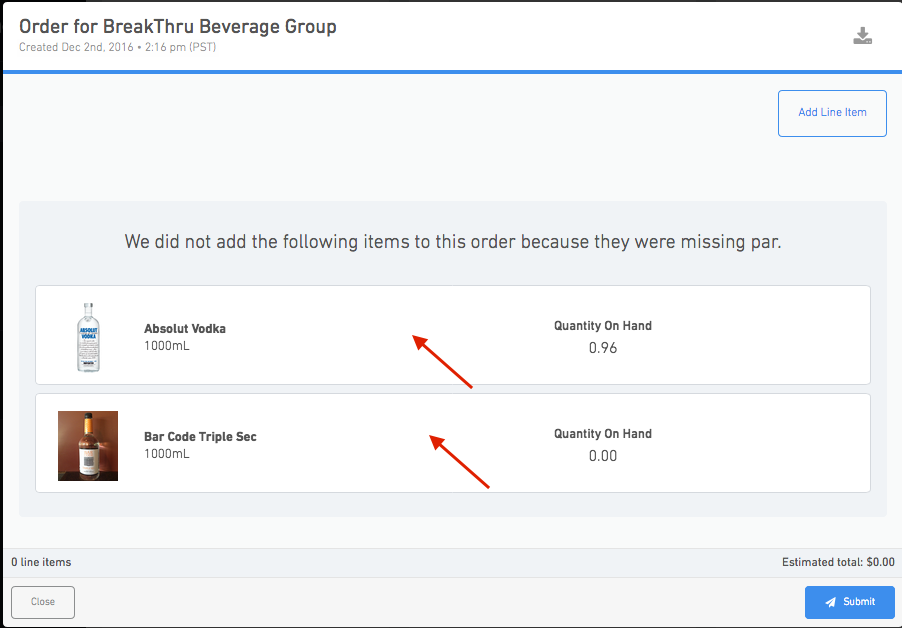902x628 pixels.
Task: Click the Estimated total: $0.00 text
Action: pyautogui.click(x=838, y=562)
